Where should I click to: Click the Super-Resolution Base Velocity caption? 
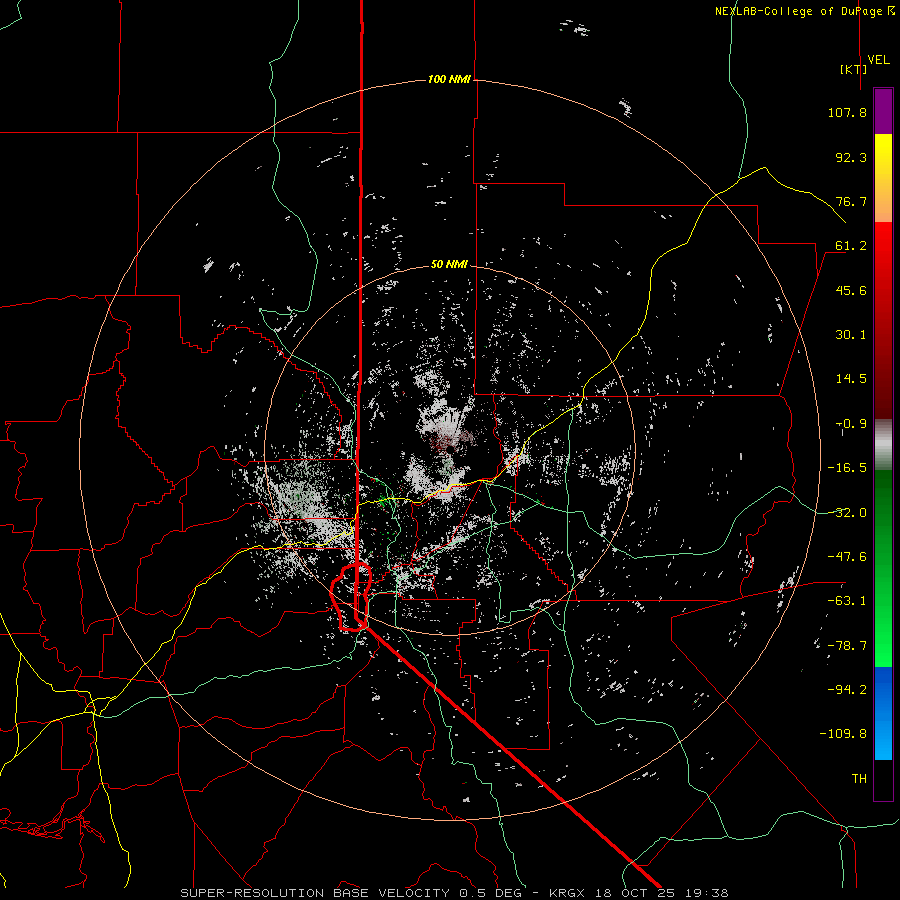click(x=454, y=893)
